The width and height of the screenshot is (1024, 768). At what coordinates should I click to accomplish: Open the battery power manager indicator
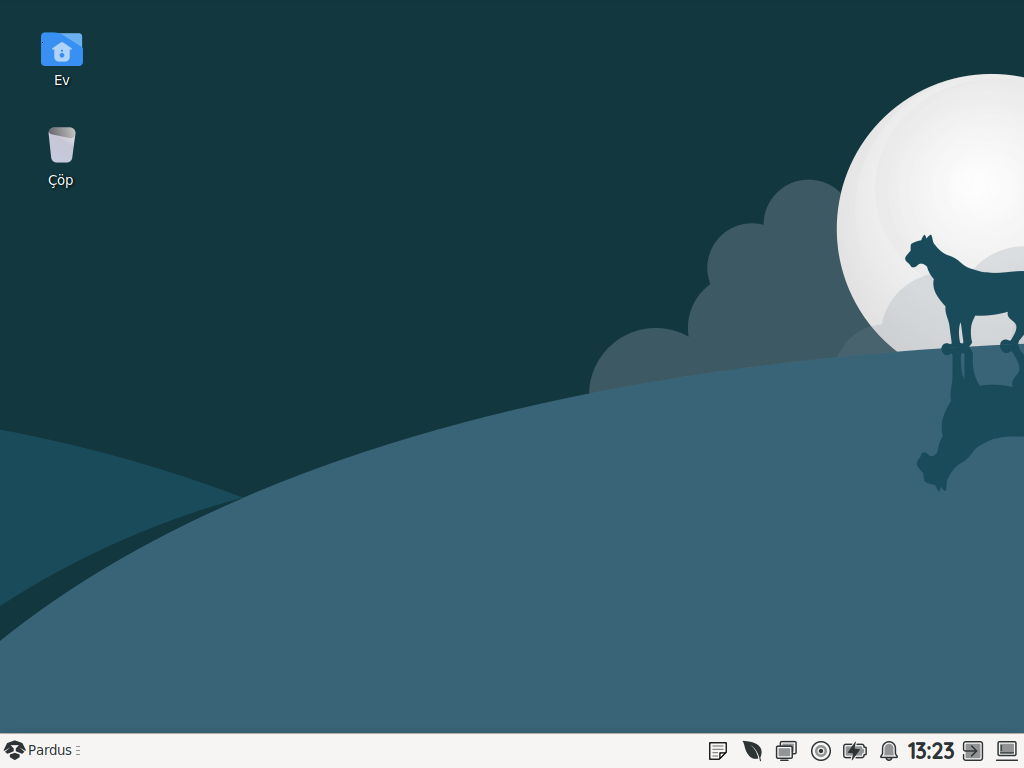coord(855,751)
